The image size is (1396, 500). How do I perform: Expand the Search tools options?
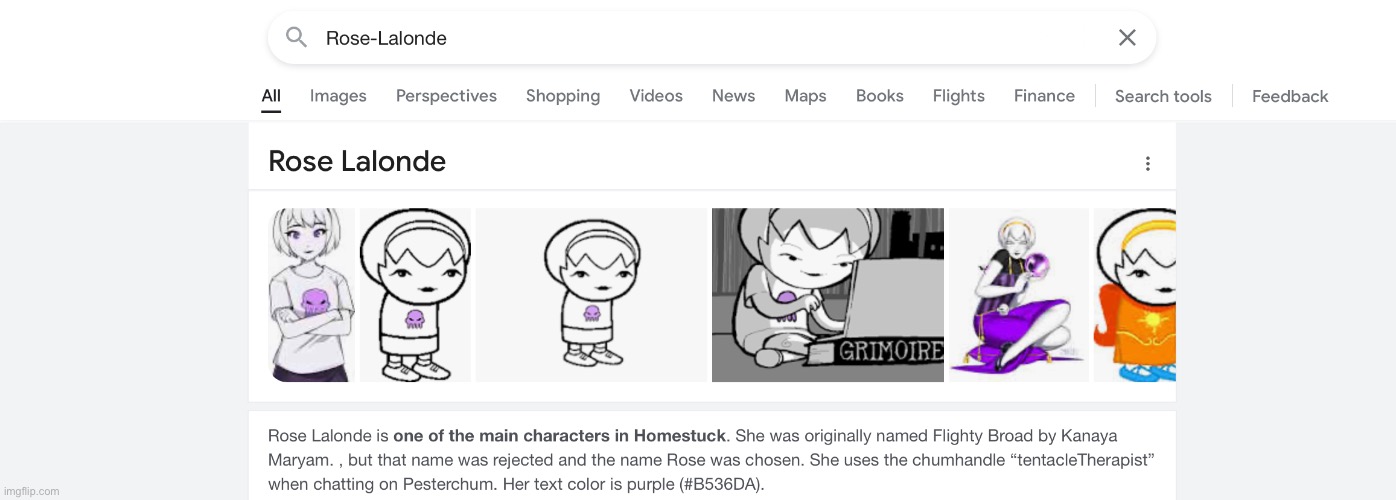(x=1163, y=97)
